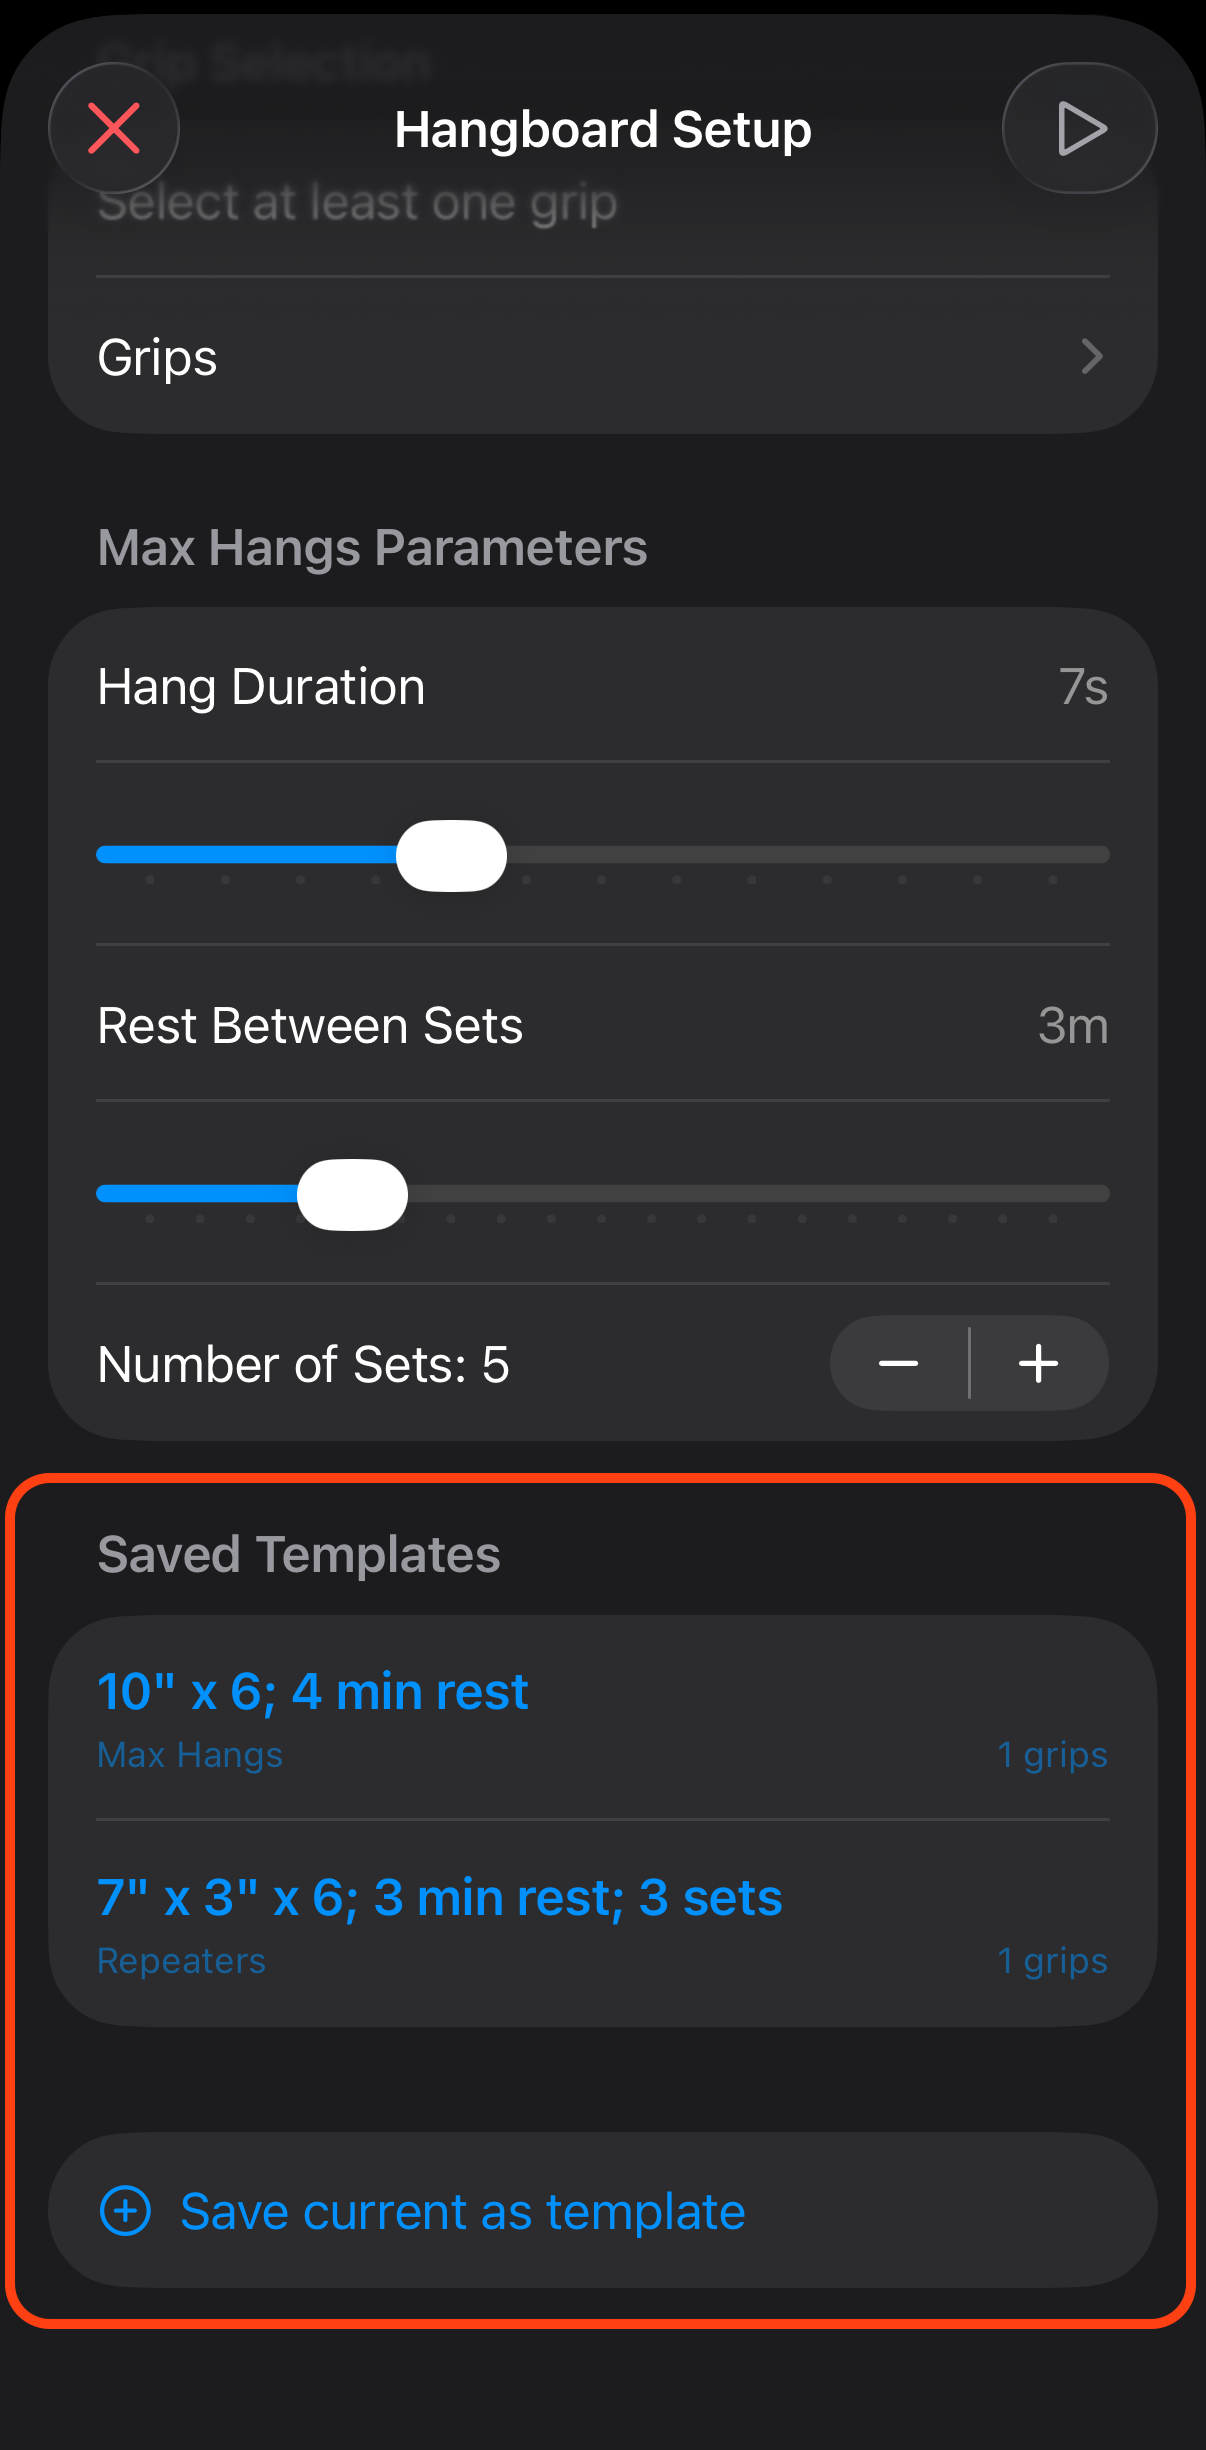Viewport: 1206px width, 2450px height.
Task: Open the Grips selection chevron
Action: [1092, 357]
